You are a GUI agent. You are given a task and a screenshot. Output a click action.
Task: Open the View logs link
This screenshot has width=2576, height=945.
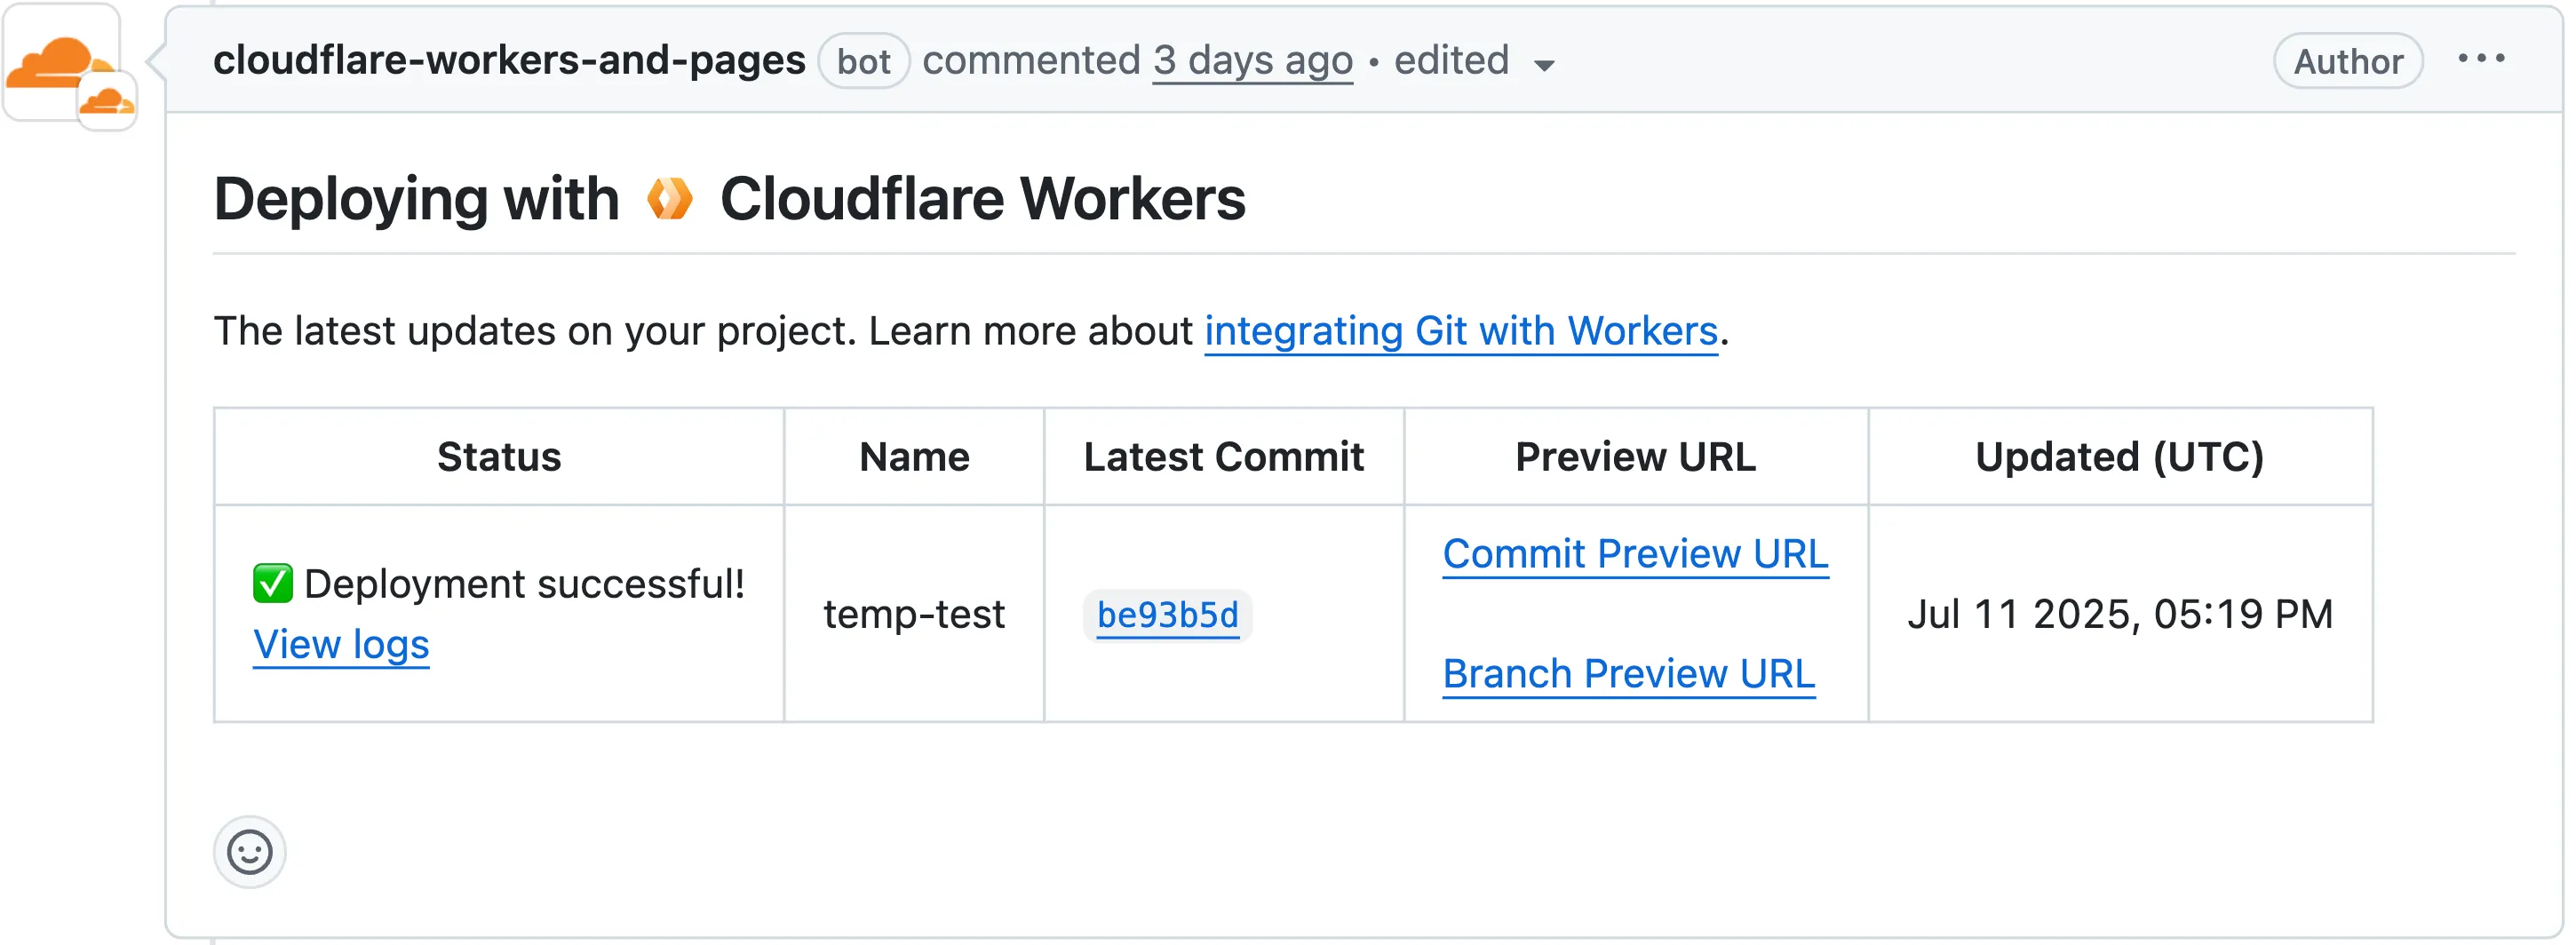pyautogui.click(x=341, y=646)
